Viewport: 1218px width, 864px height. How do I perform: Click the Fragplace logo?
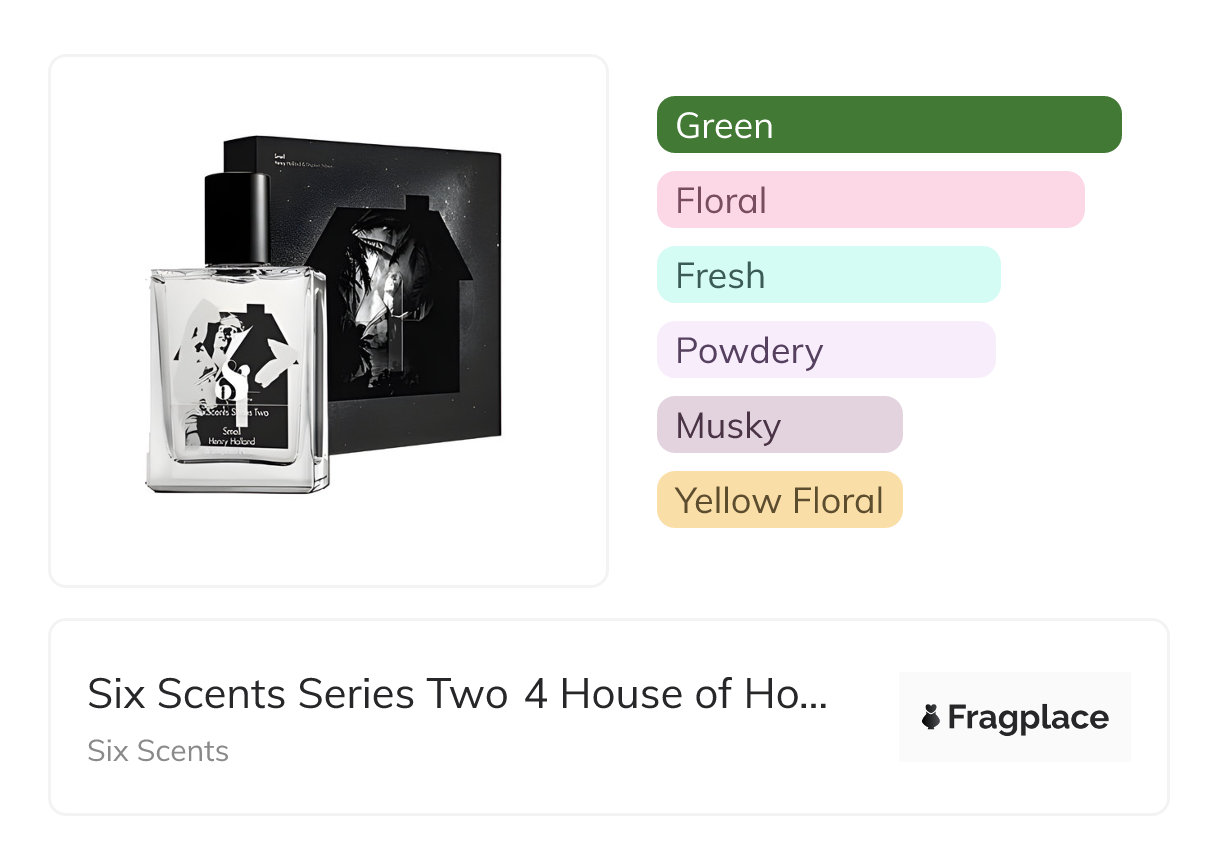coord(1015,717)
